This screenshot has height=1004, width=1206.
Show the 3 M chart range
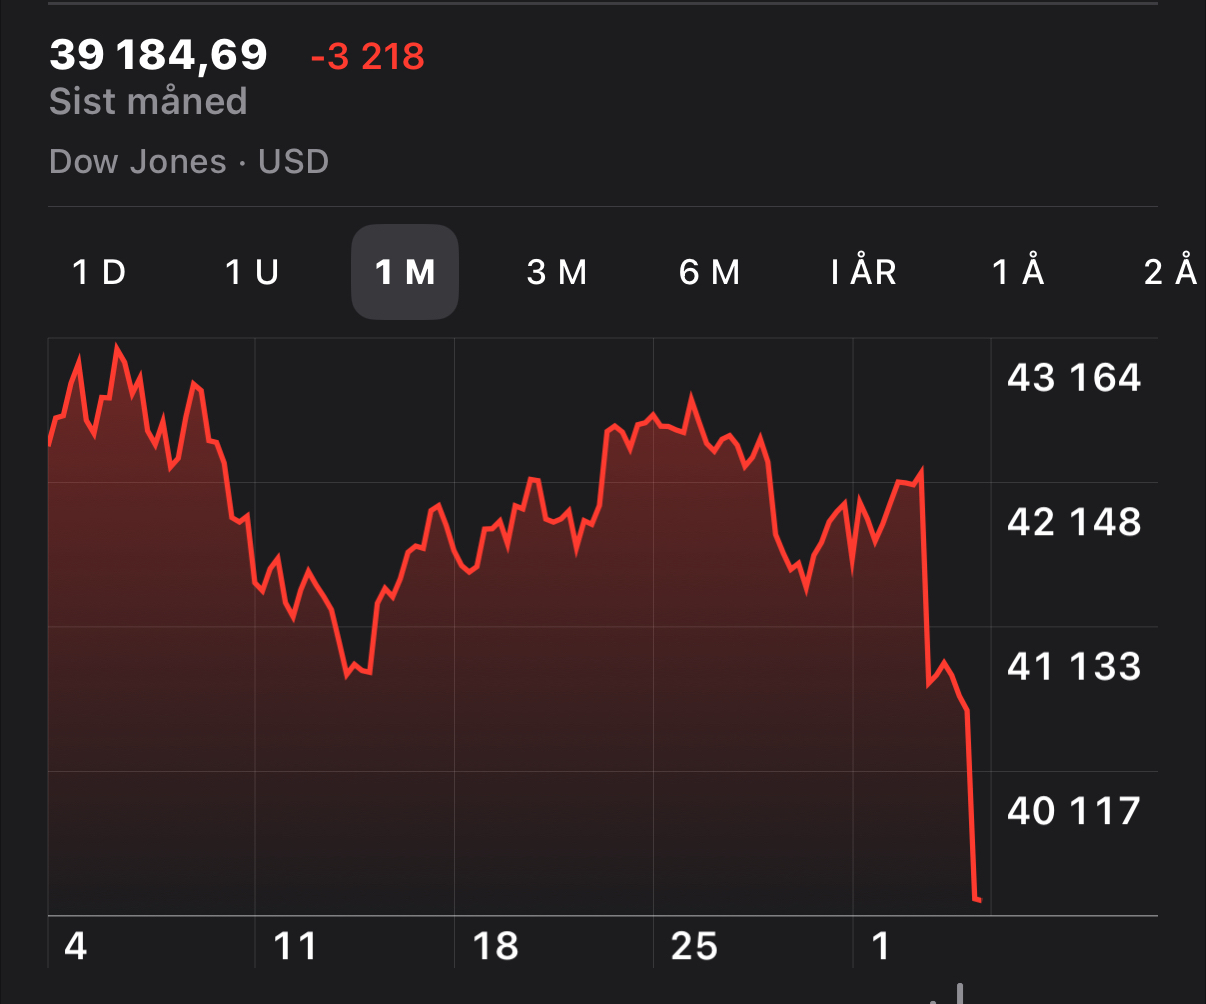557,272
